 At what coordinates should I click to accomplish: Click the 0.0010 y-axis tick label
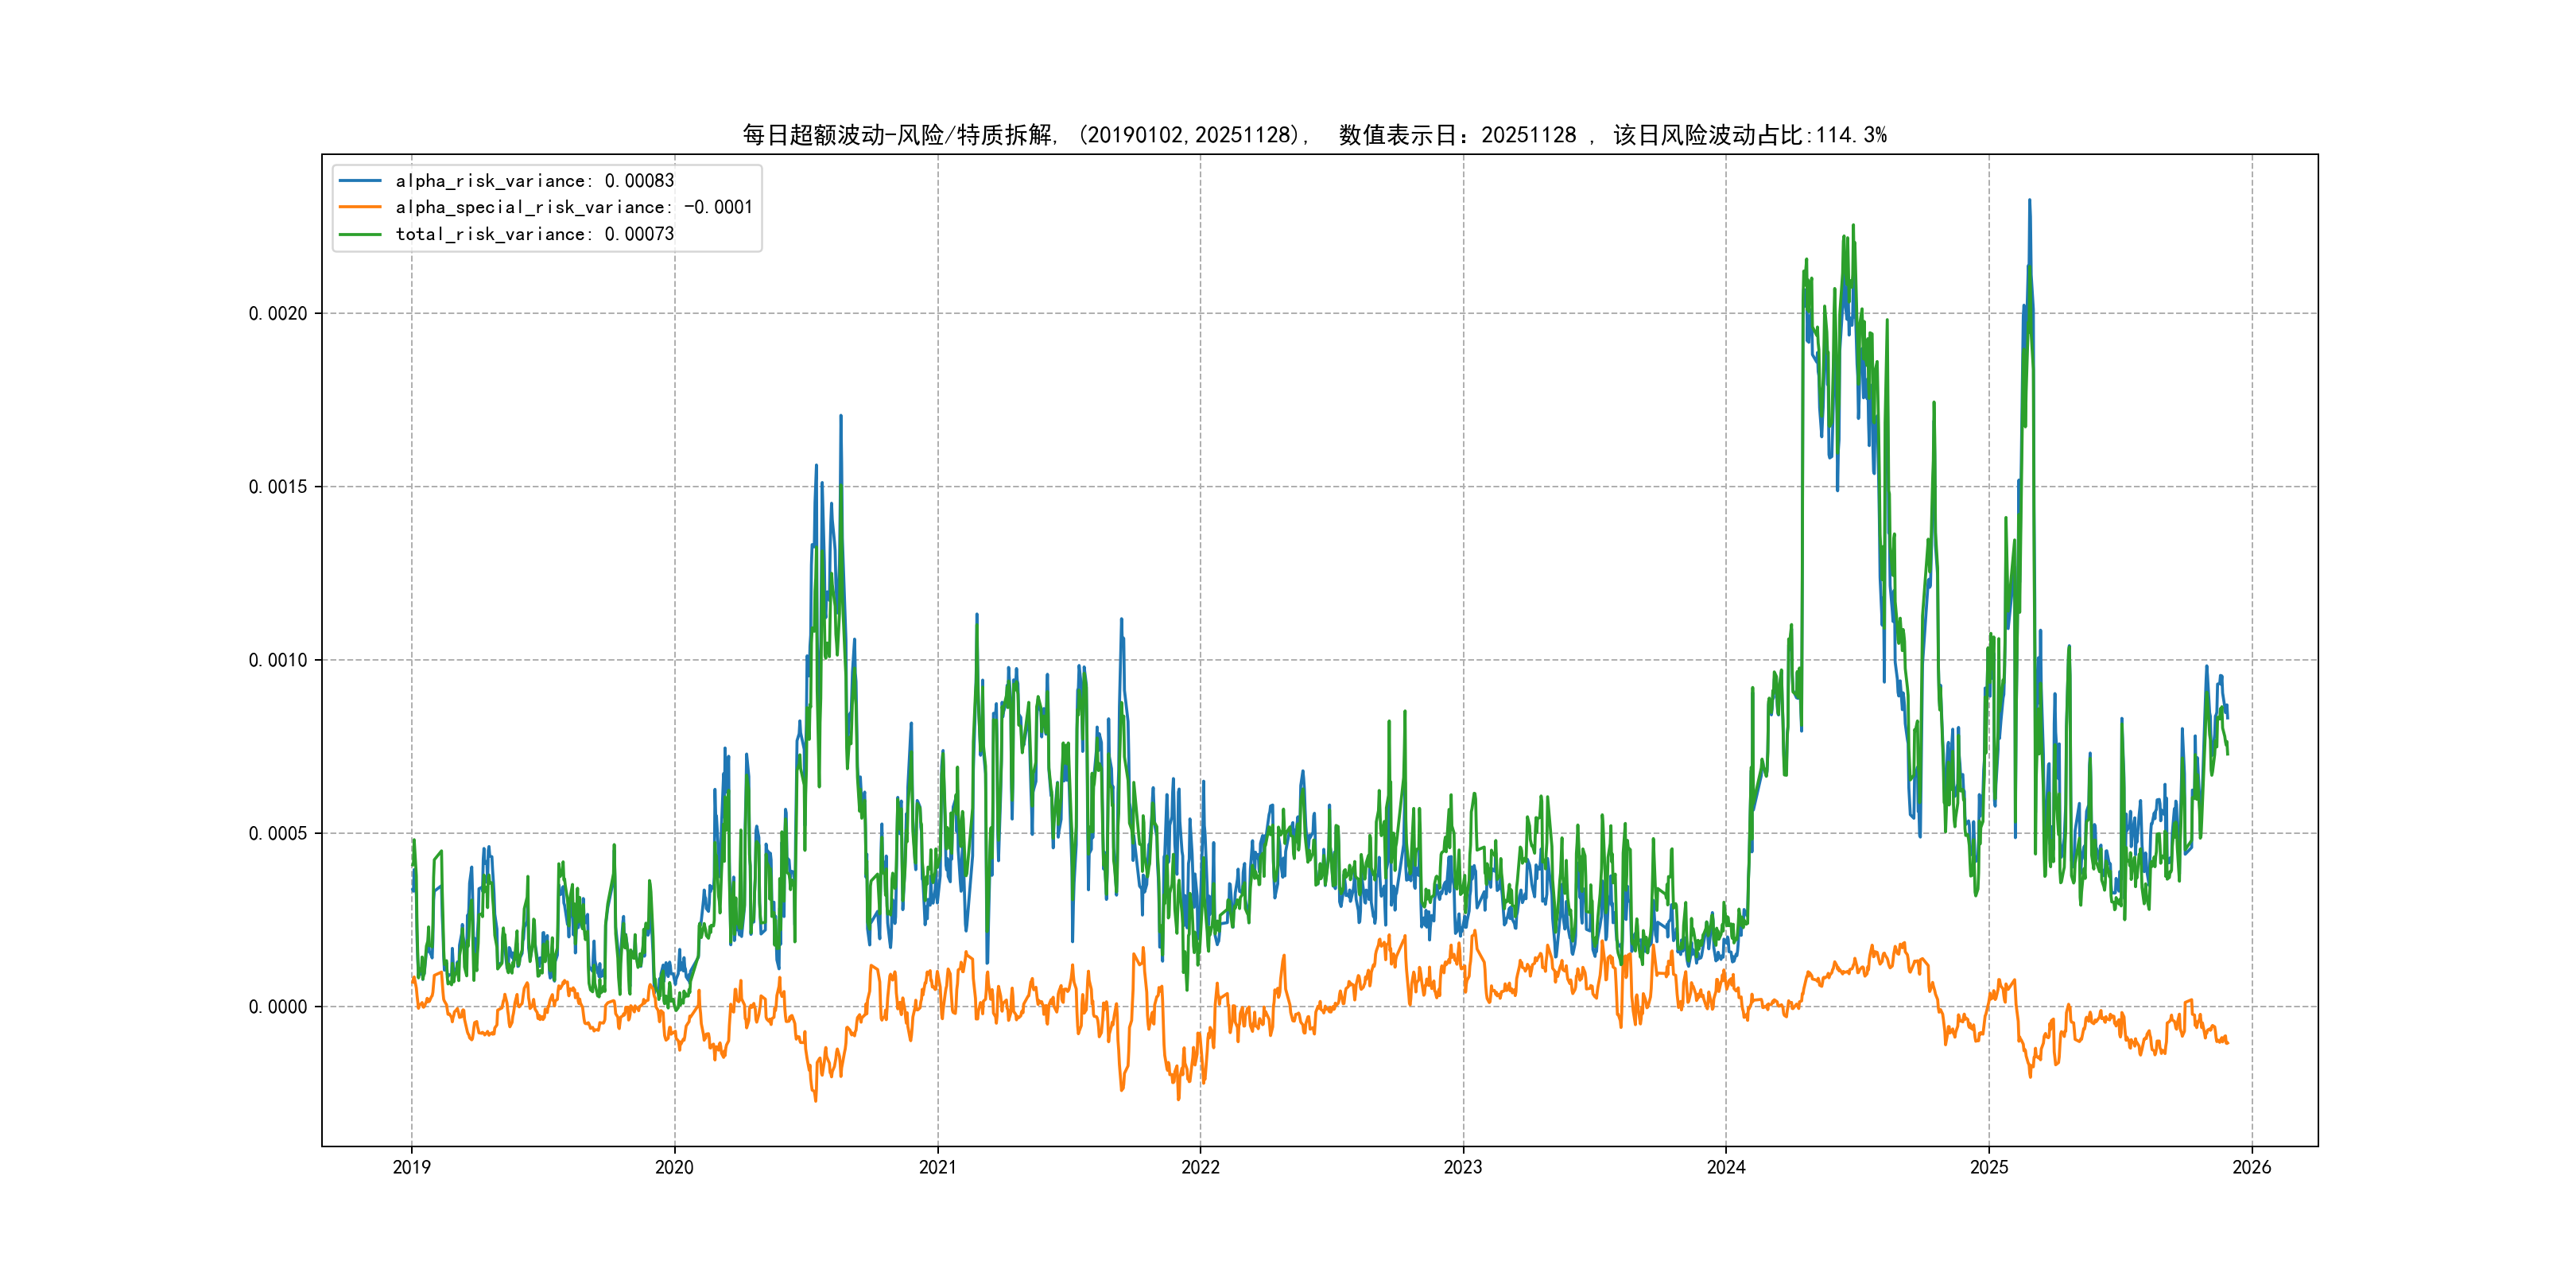pos(278,660)
